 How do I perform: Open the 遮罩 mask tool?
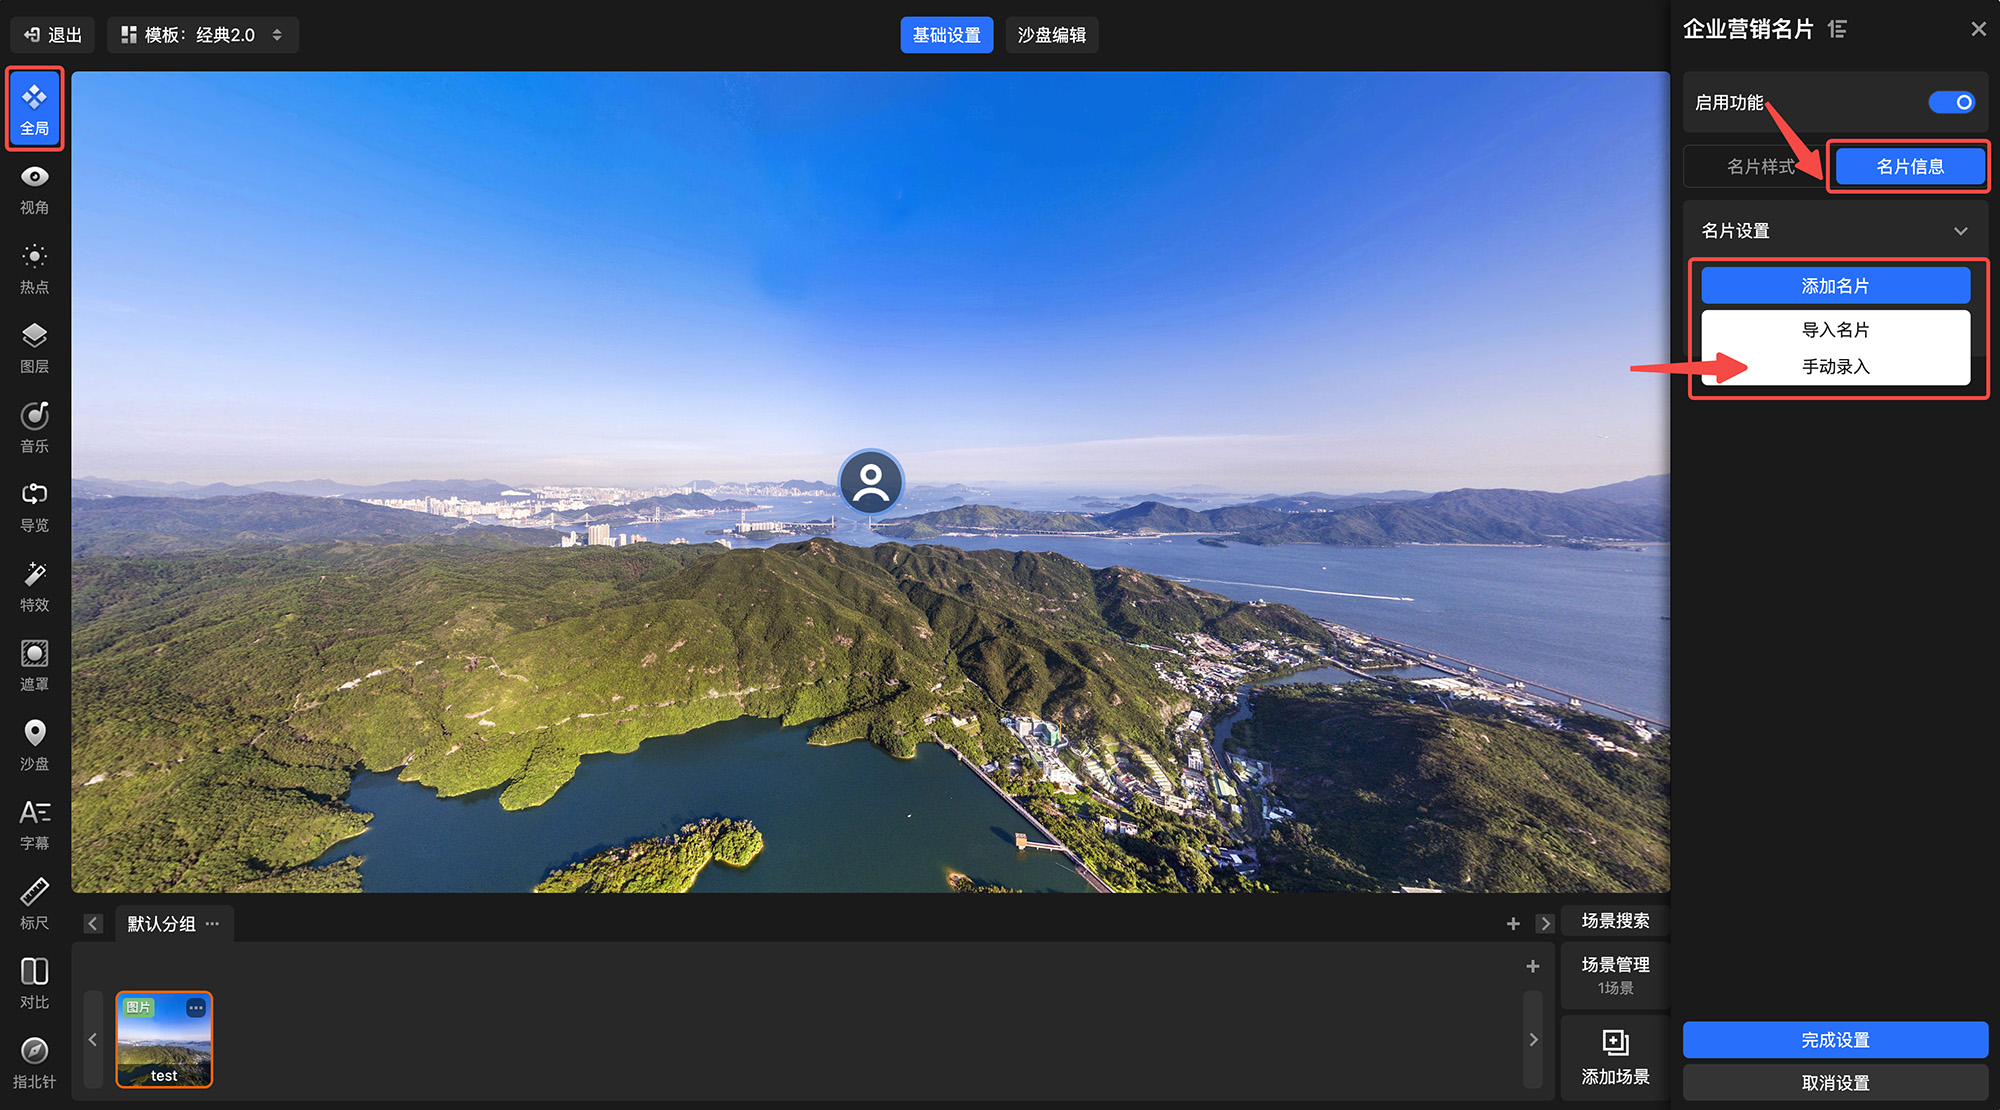pos(34,665)
